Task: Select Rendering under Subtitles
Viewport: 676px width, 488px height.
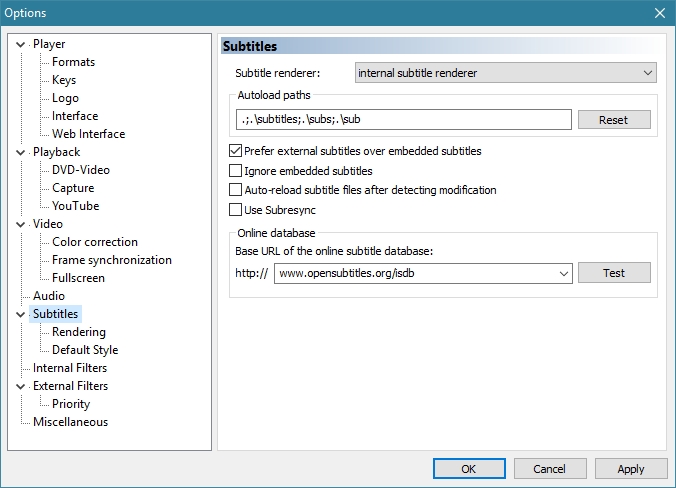Action: point(79,332)
